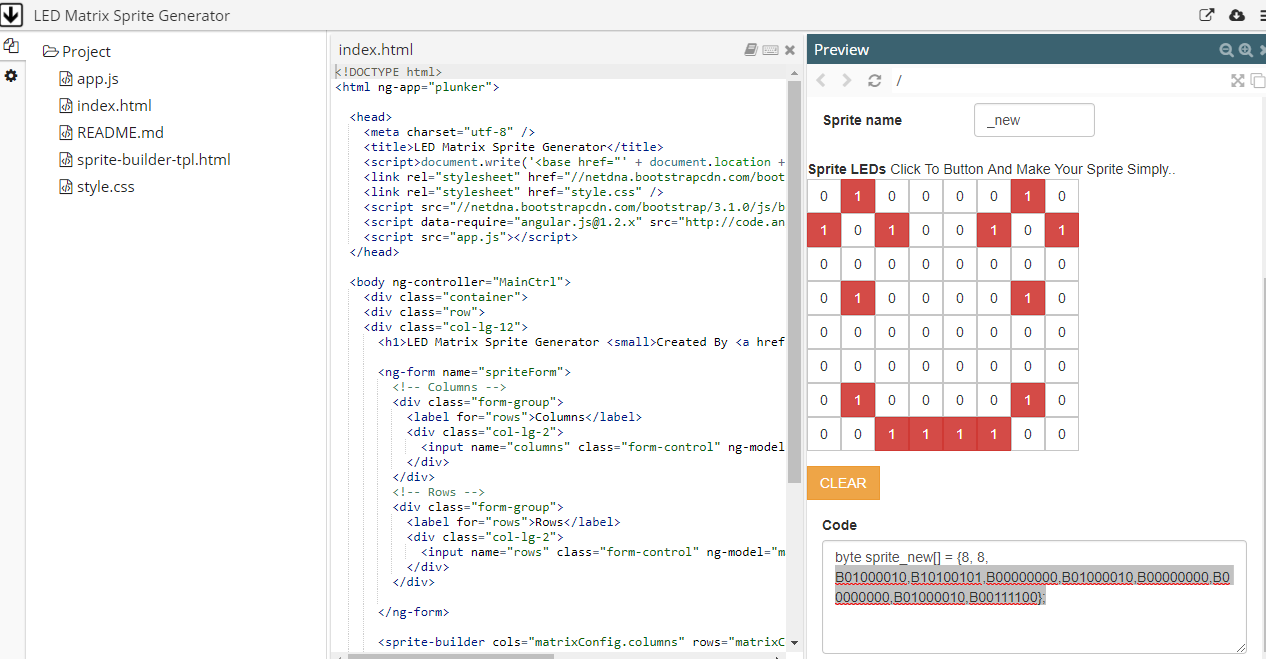The image size is (1266, 659).
Task: Select style.css in the project files
Action: (105, 187)
